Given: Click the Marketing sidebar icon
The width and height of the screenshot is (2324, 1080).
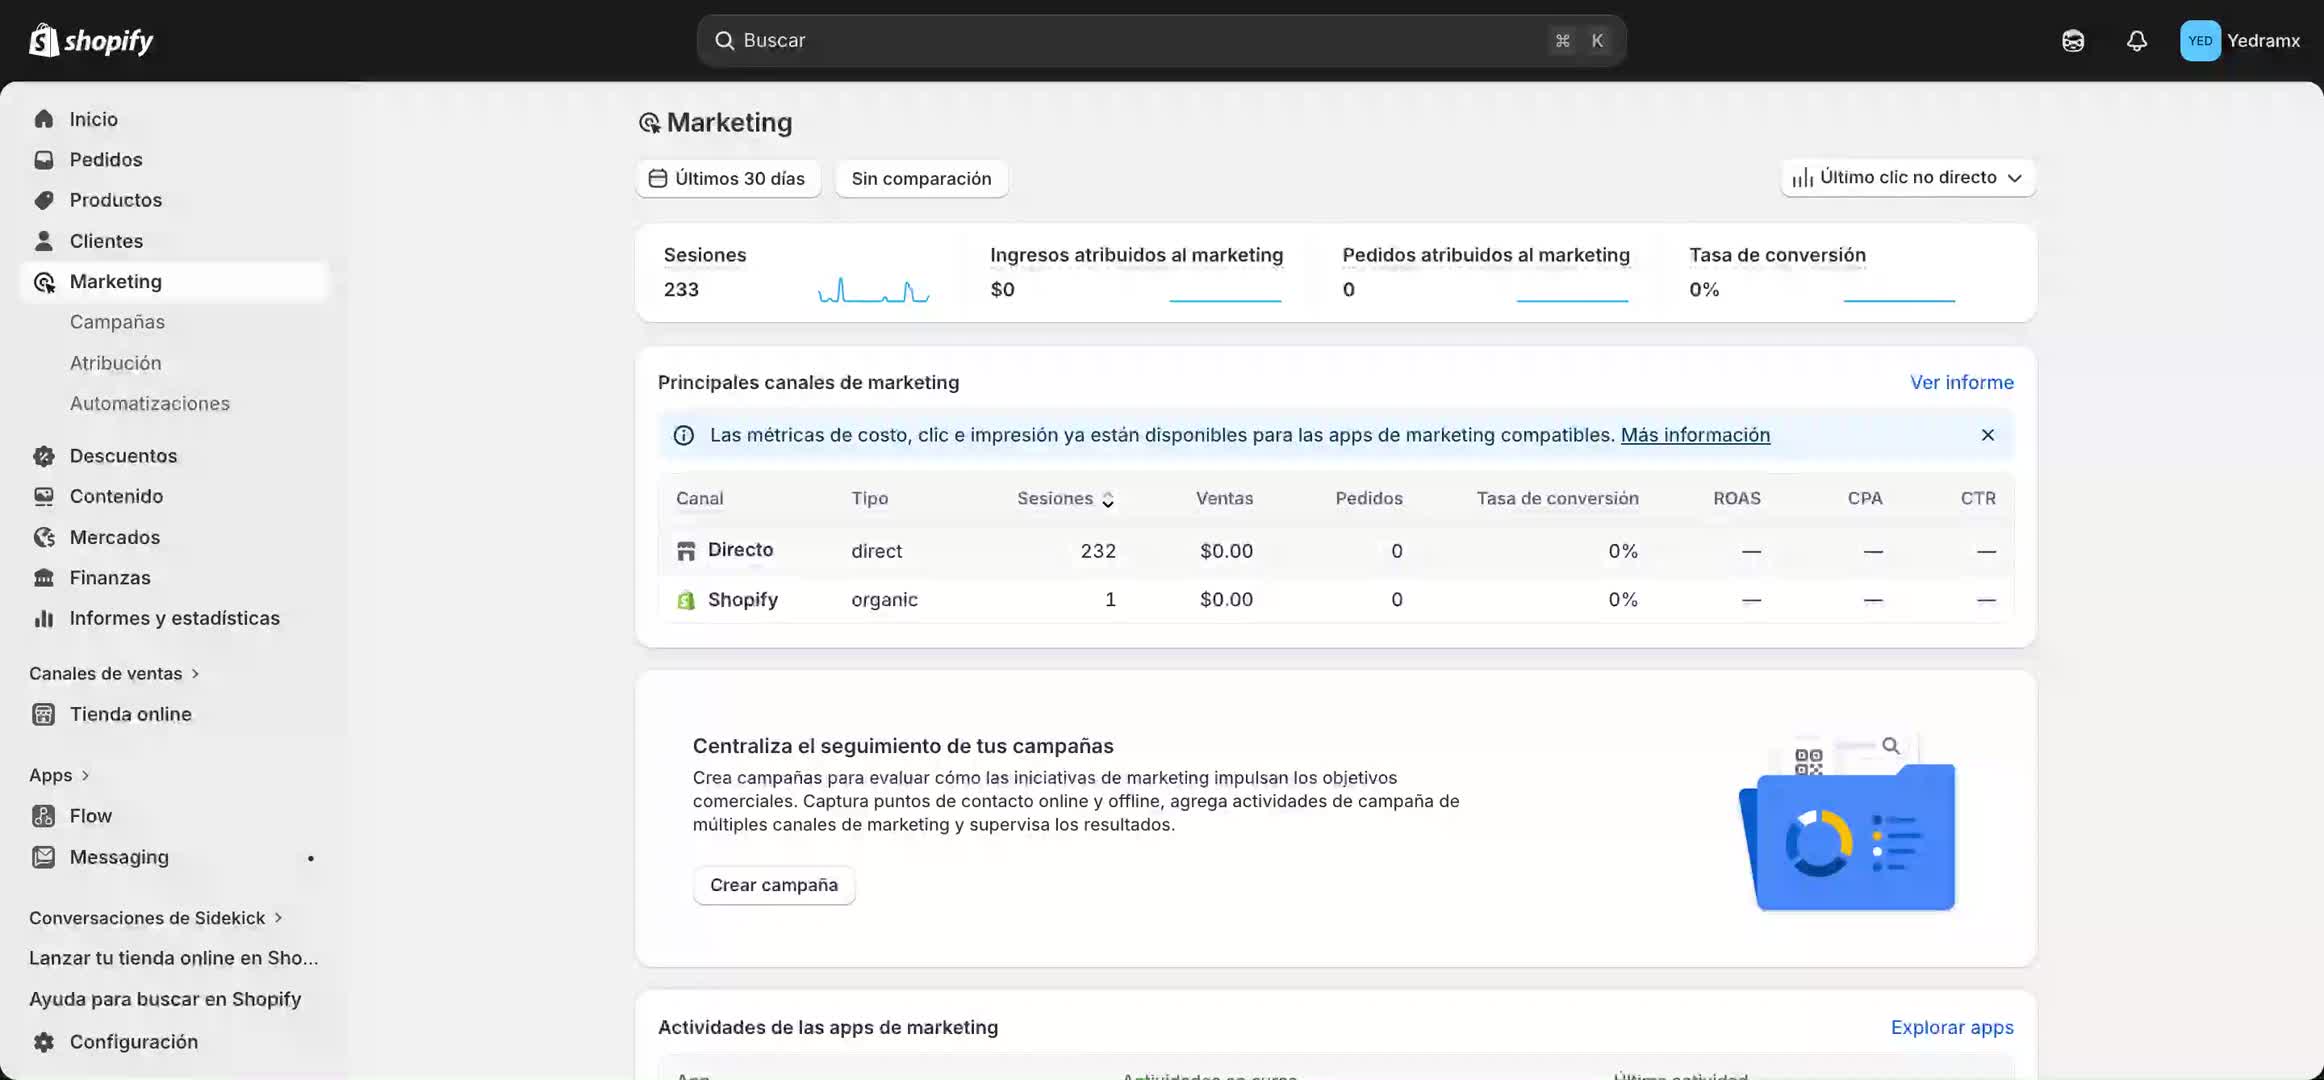Looking at the screenshot, I should click(x=43, y=282).
